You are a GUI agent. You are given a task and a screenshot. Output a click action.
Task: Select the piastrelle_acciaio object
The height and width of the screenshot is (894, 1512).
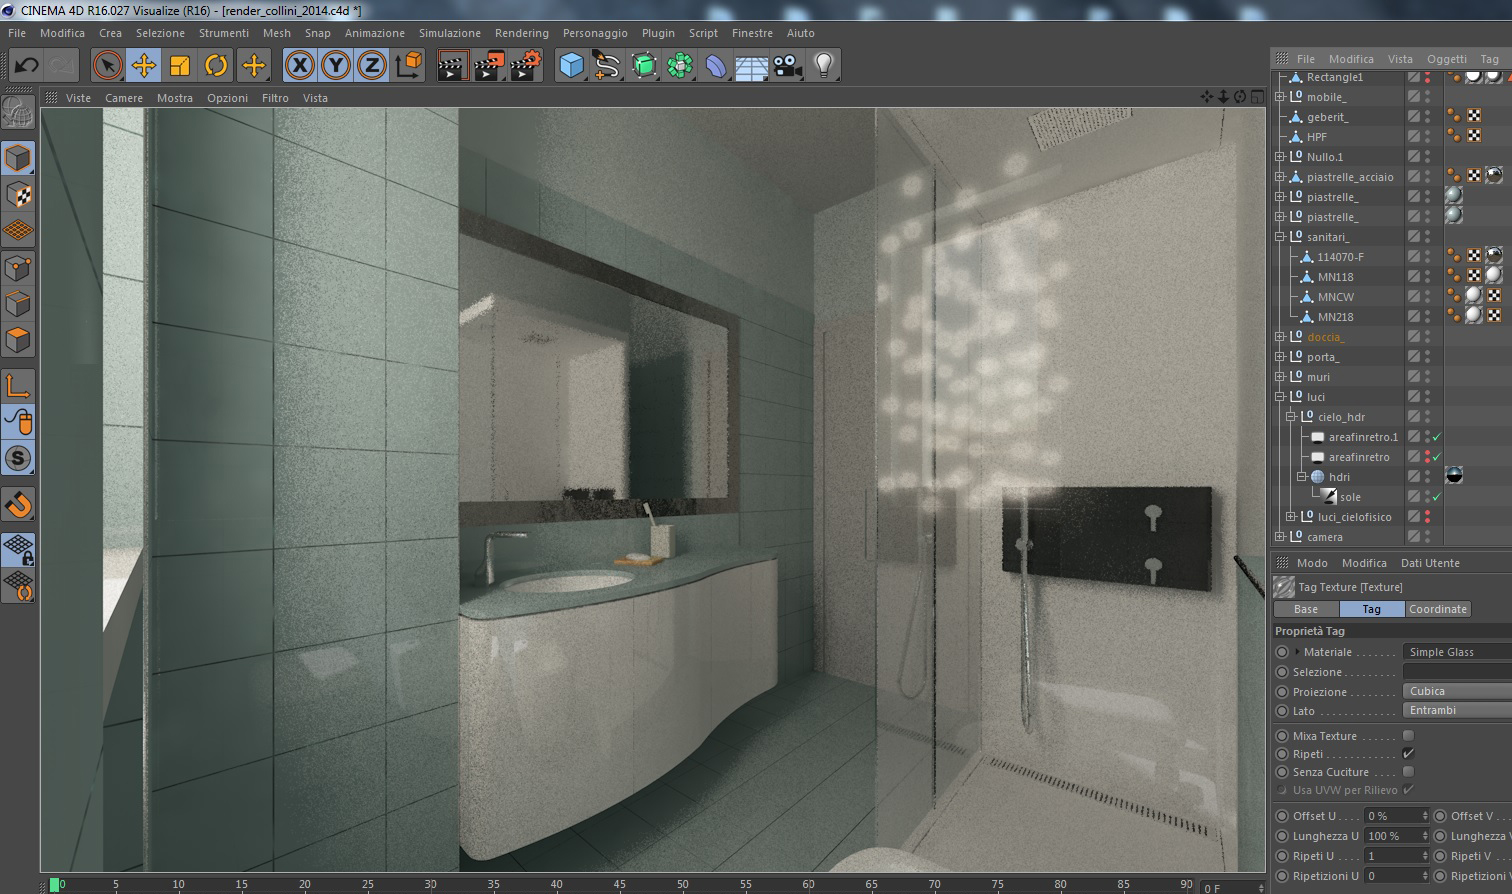click(x=1350, y=177)
